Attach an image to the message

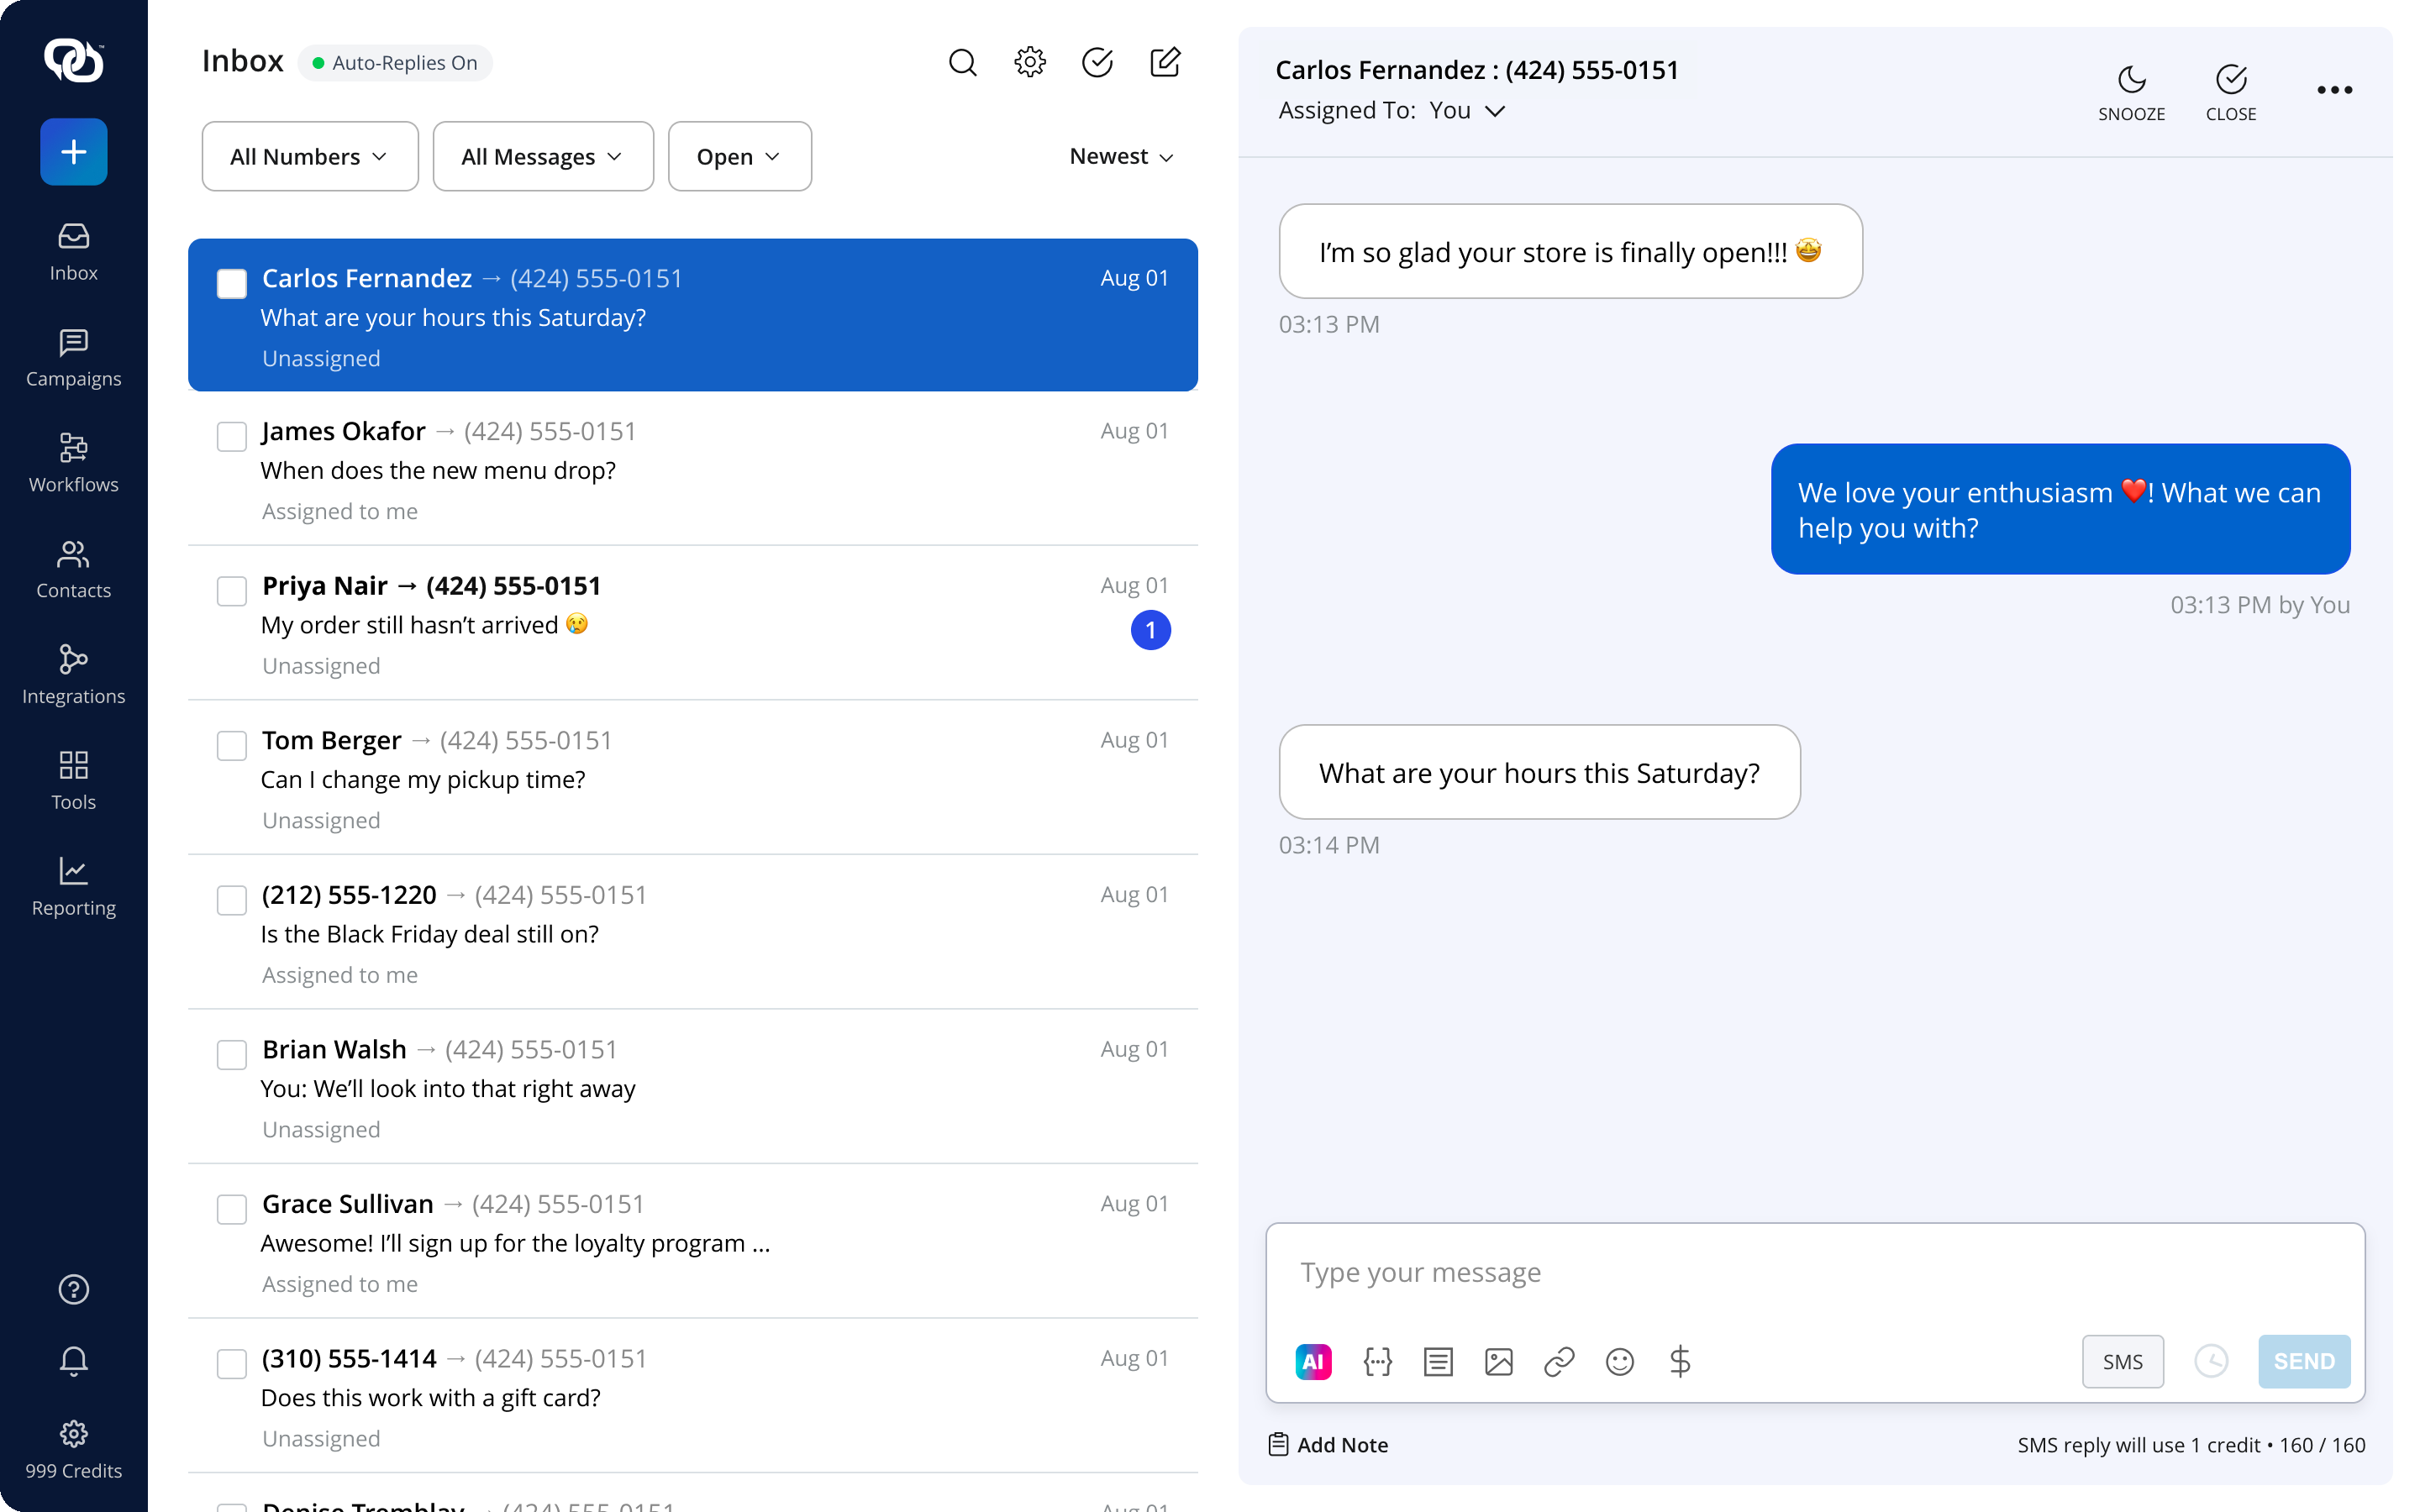coord(1498,1361)
